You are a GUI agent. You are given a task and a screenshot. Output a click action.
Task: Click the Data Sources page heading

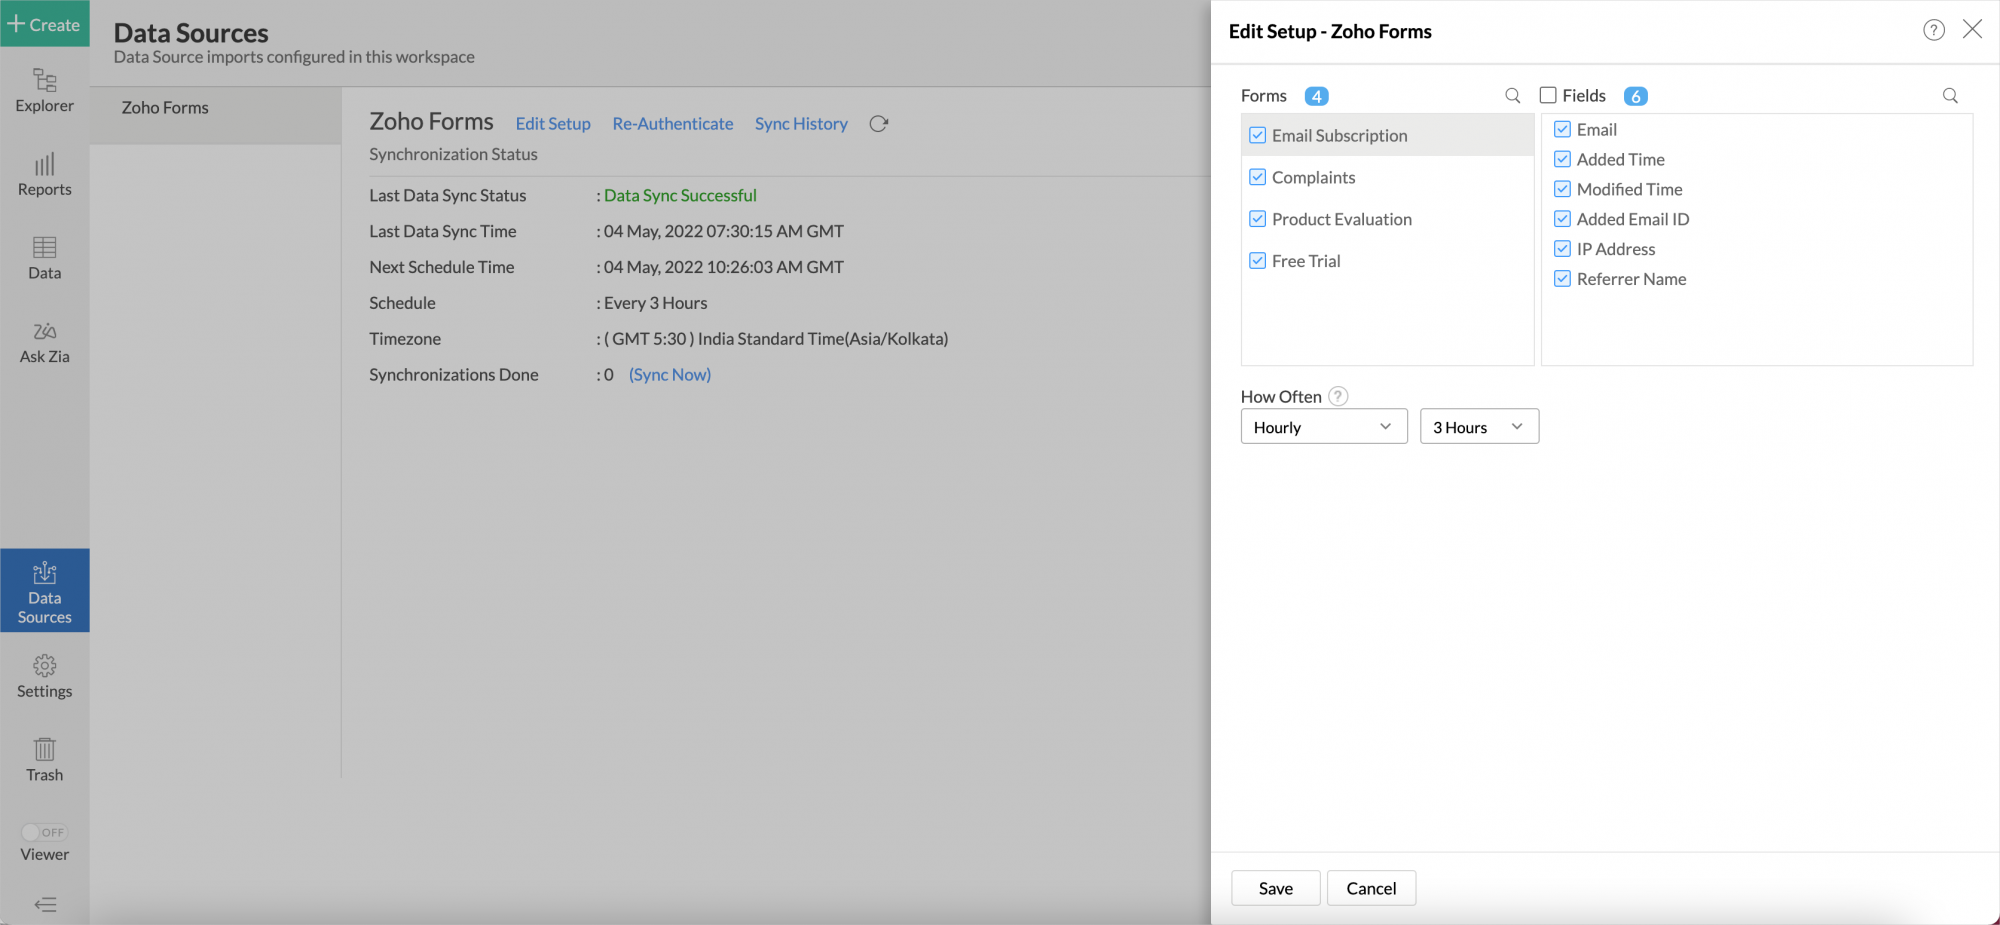click(x=191, y=33)
